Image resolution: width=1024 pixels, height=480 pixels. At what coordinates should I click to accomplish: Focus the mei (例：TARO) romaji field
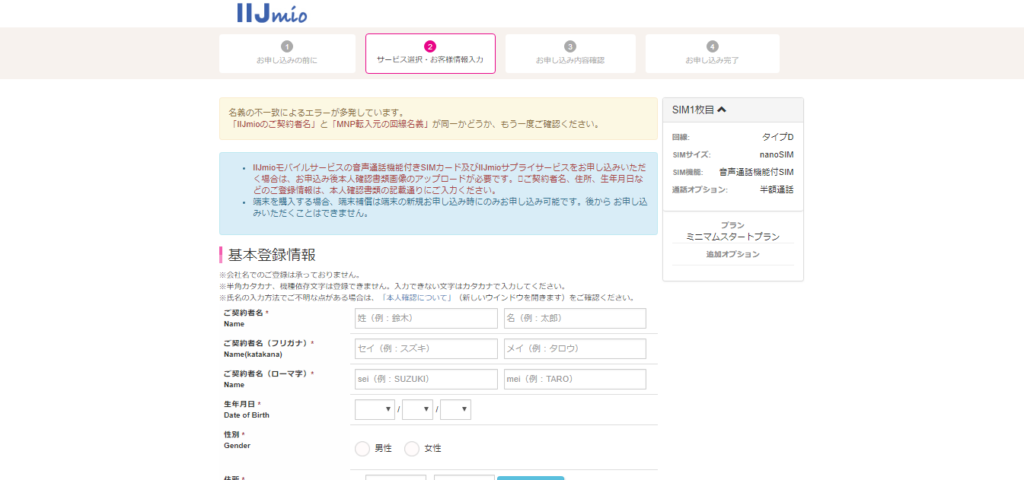tap(575, 379)
